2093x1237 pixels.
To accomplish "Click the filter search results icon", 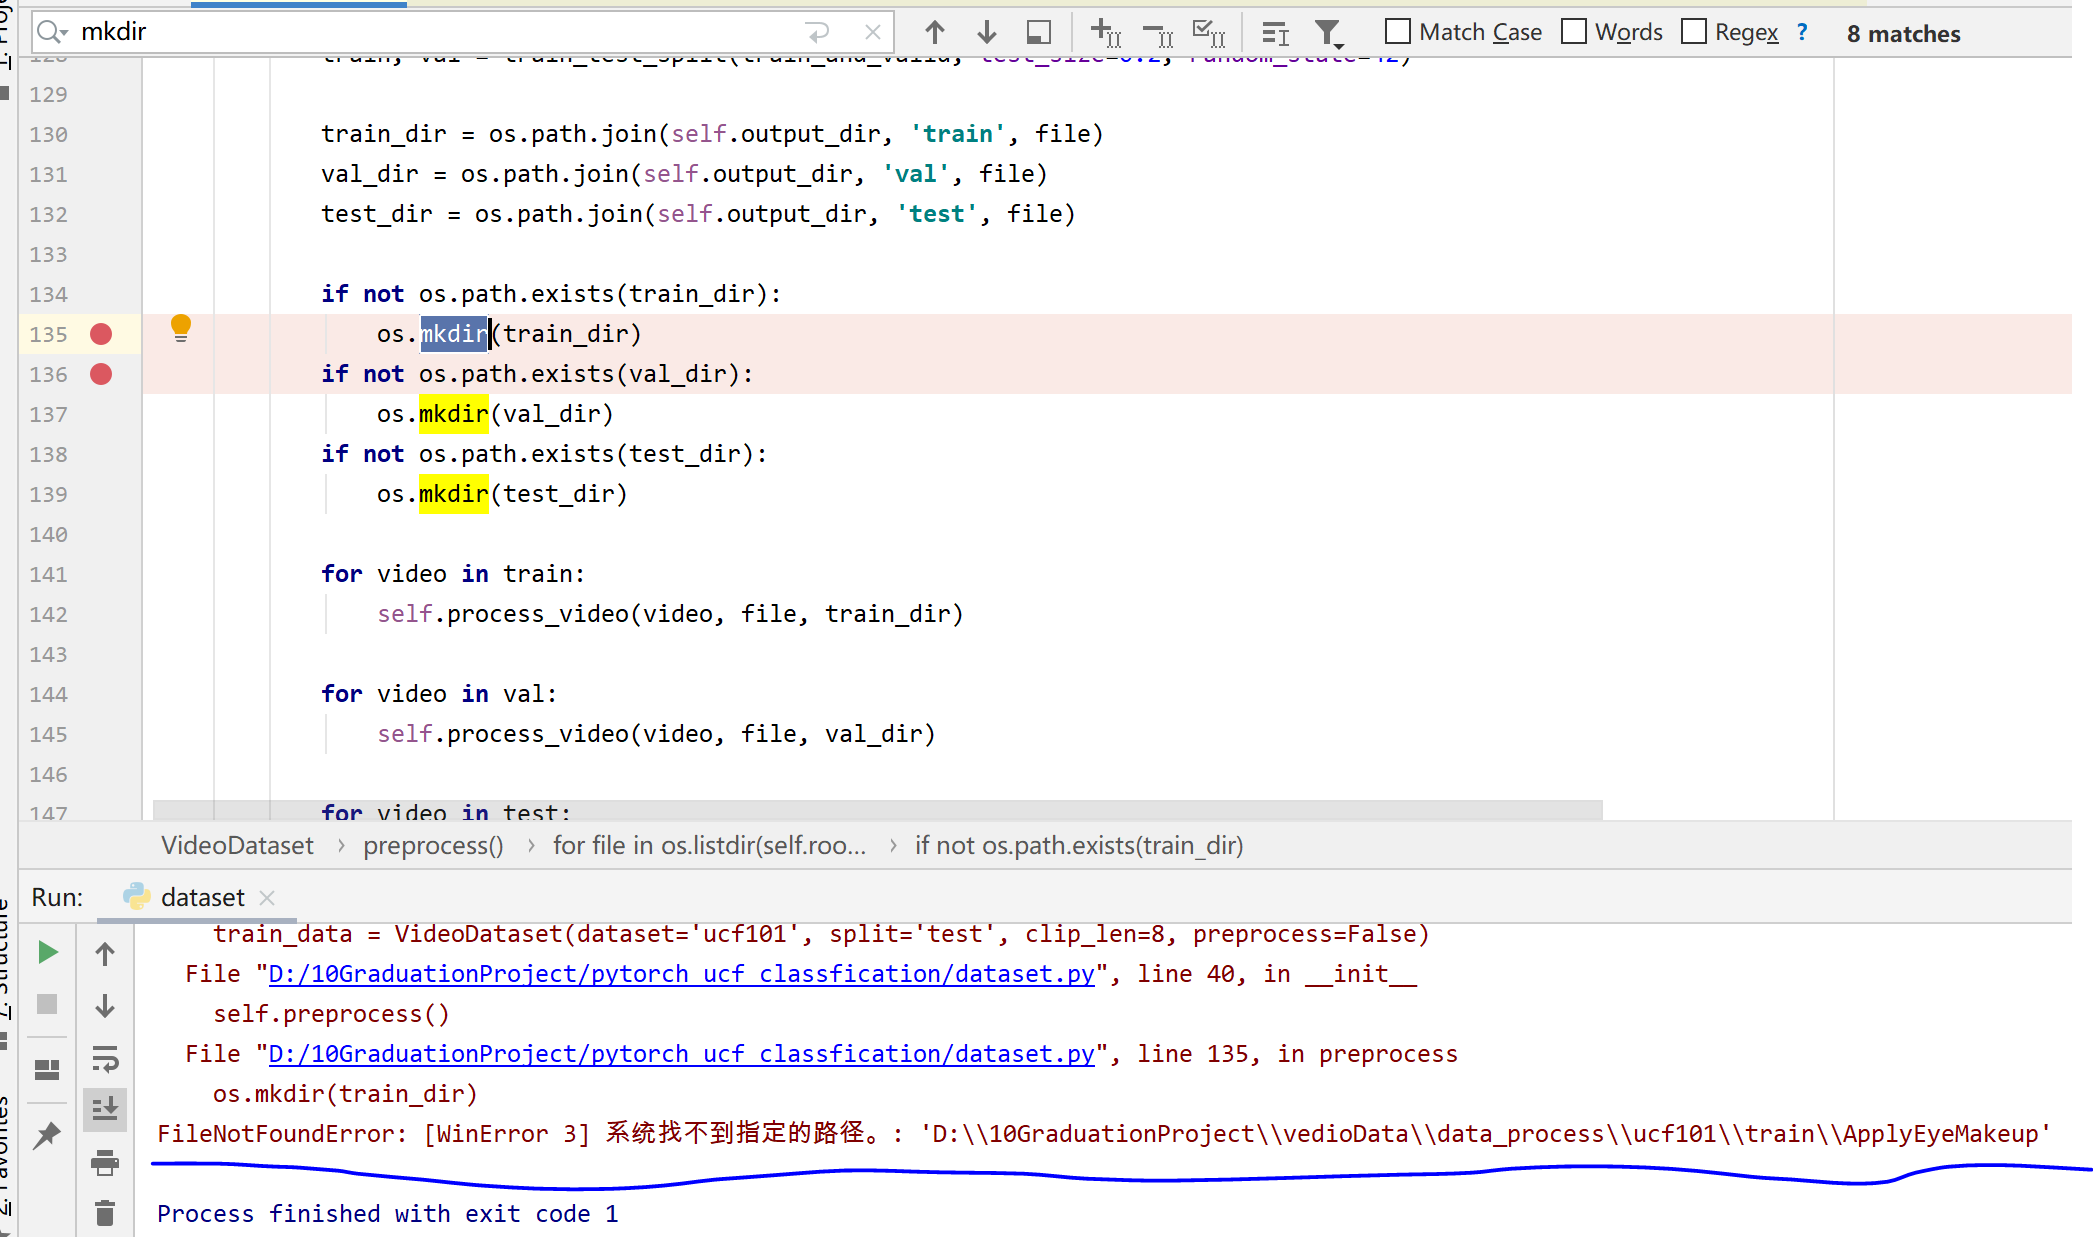I will (1328, 34).
